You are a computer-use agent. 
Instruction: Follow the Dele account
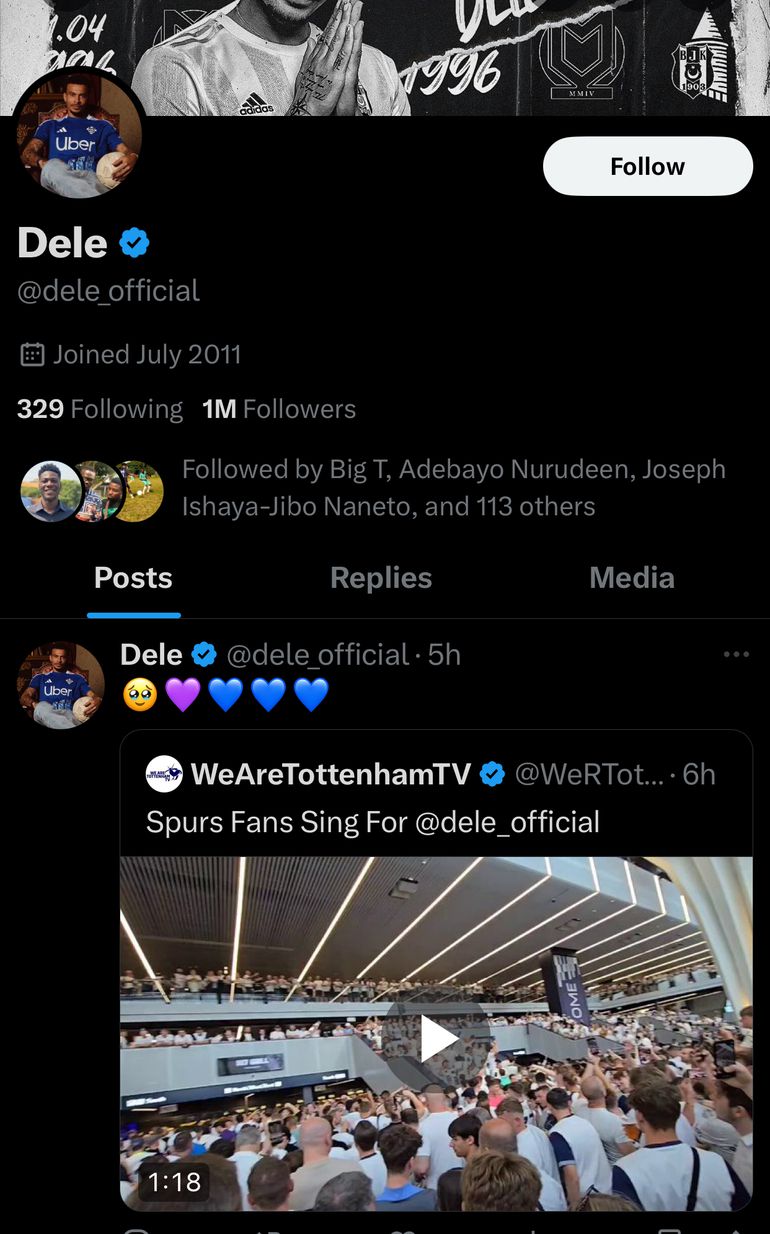(647, 166)
